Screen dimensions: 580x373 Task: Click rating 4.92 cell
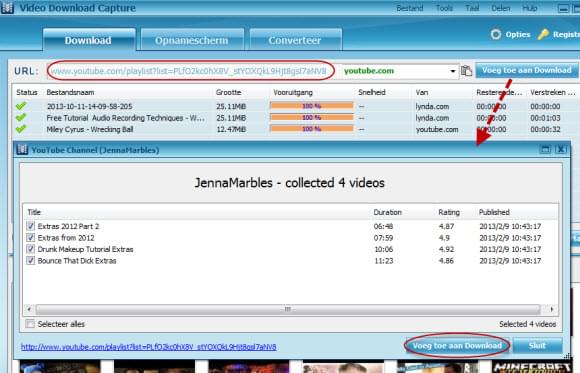coord(446,249)
